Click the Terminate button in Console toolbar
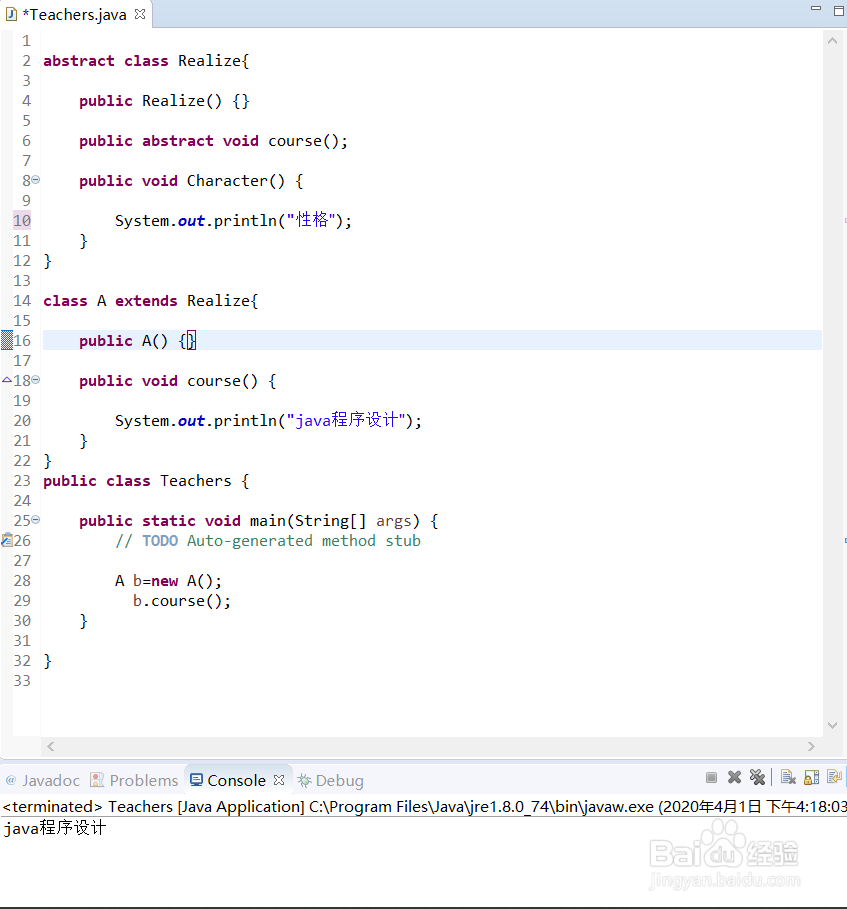Viewport: 847px width, 909px height. click(711, 777)
